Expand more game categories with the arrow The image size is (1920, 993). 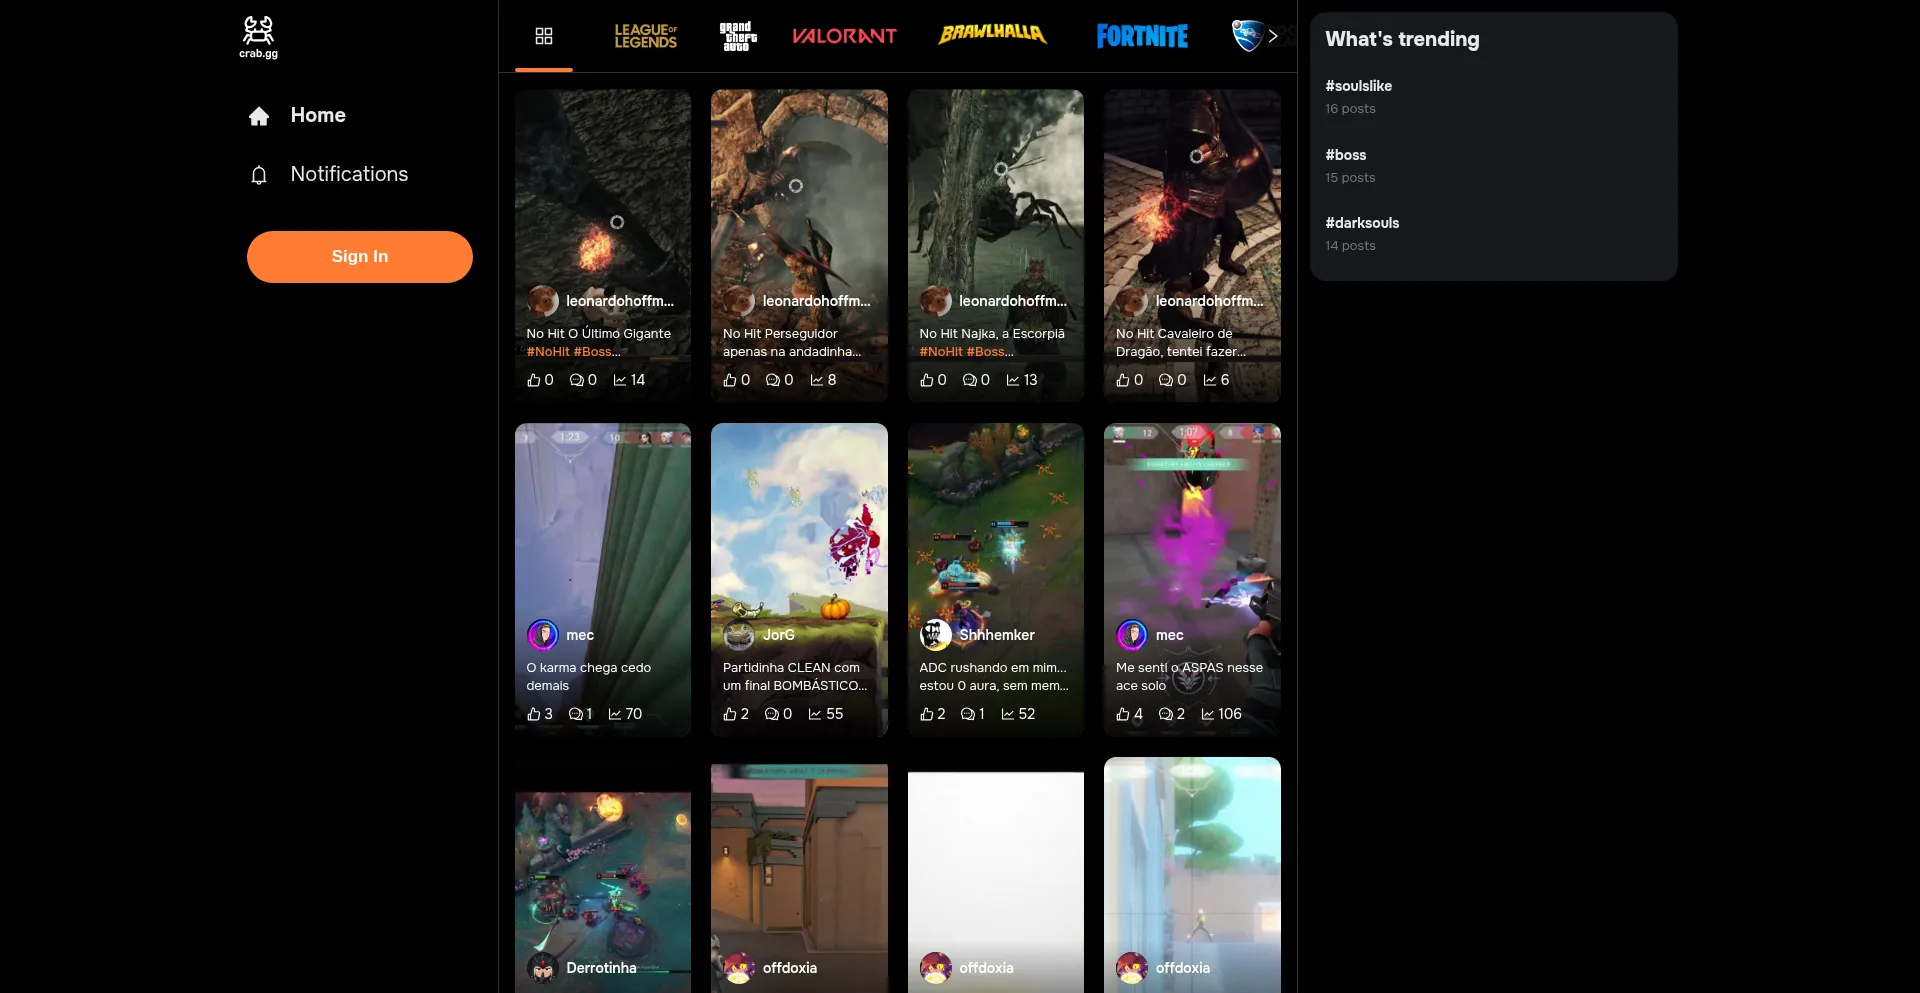pyautogui.click(x=1273, y=36)
